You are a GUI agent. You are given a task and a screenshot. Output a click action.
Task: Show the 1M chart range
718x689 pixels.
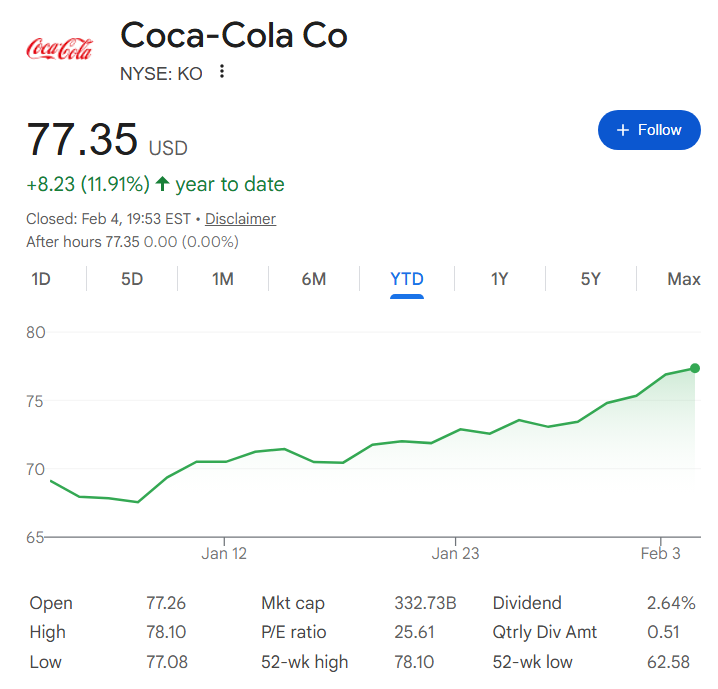tap(223, 279)
